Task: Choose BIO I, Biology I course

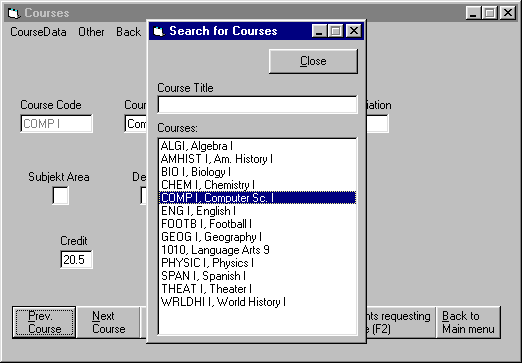Action: click(257, 172)
